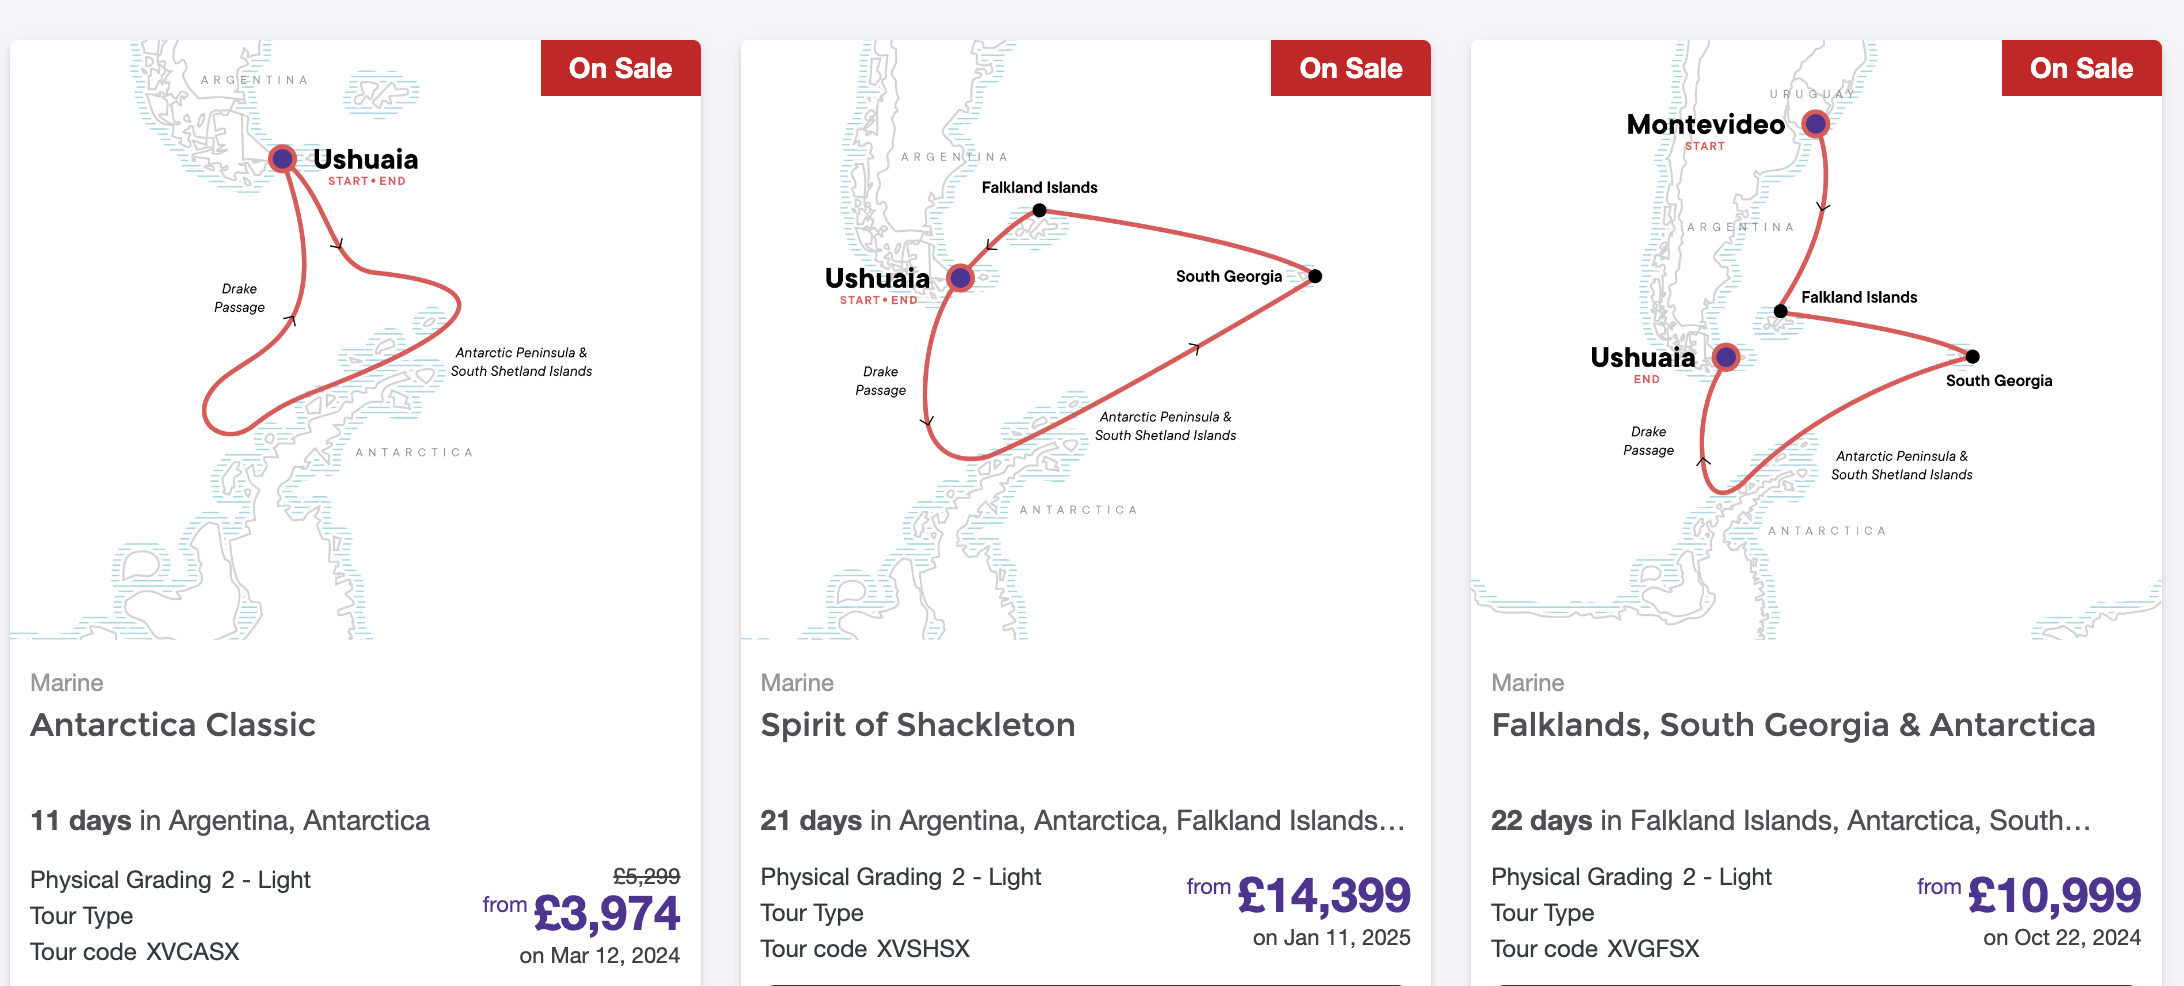Click the £3,974 sale price
Screen dimensions: 2184x986
click(607, 913)
